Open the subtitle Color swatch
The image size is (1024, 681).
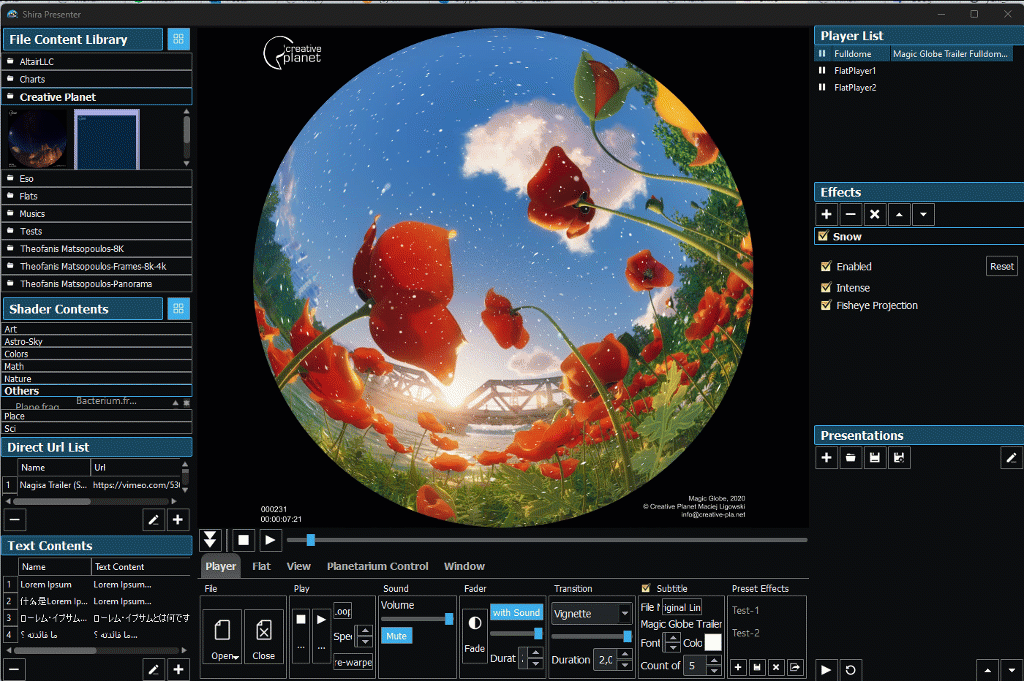[713, 642]
